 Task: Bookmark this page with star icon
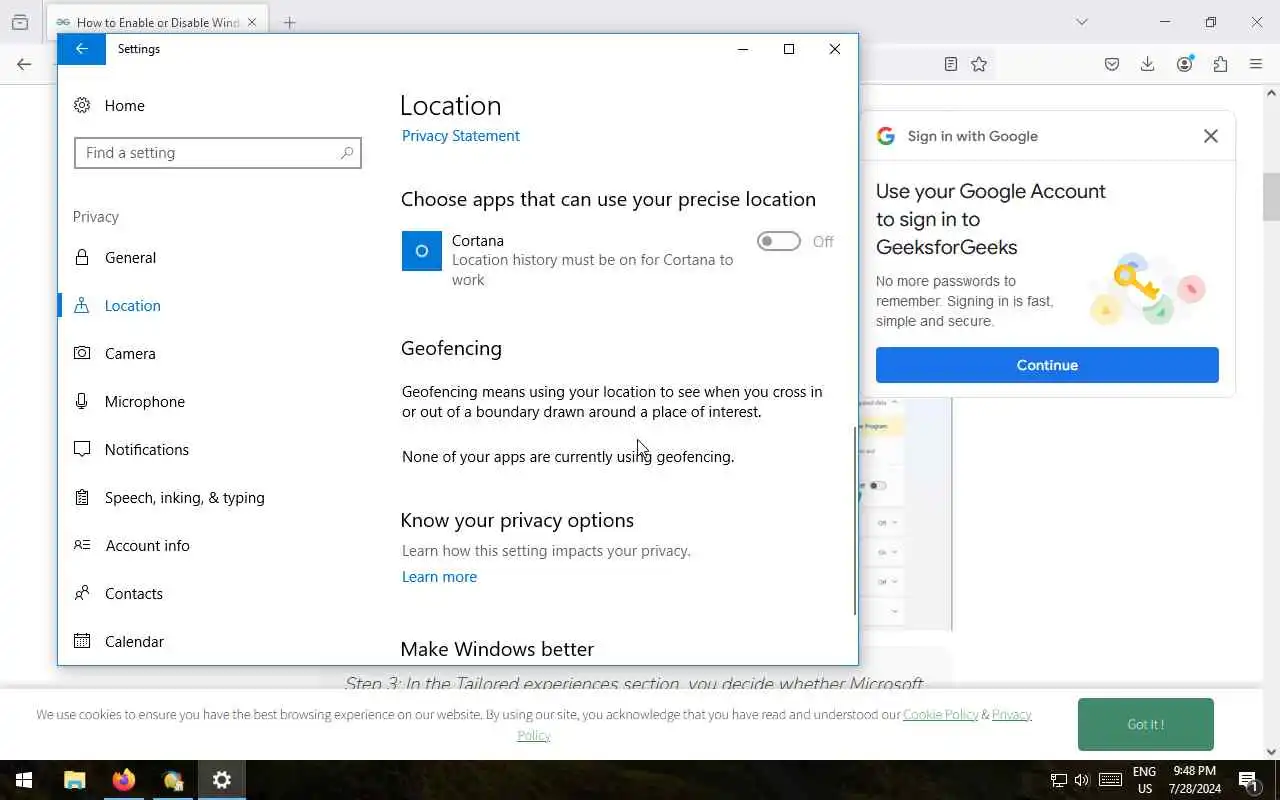(979, 64)
